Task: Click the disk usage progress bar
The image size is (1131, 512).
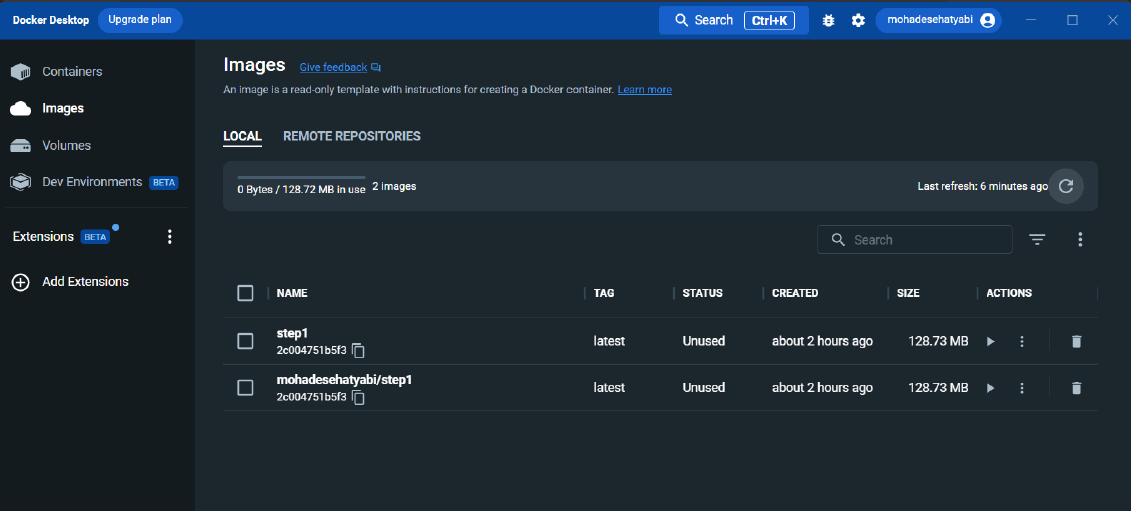Action: [x=302, y=177]
